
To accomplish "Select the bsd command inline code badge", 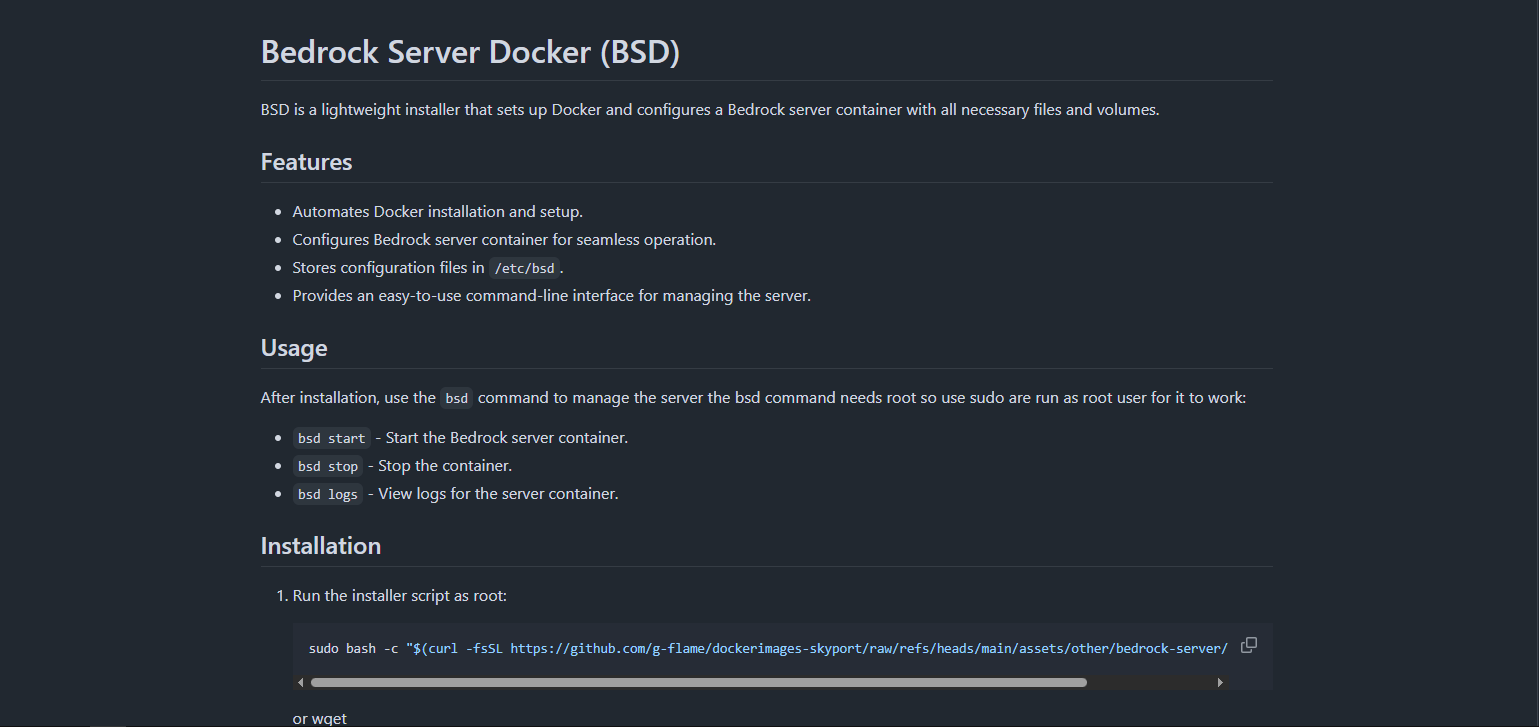I will [456, 397].
